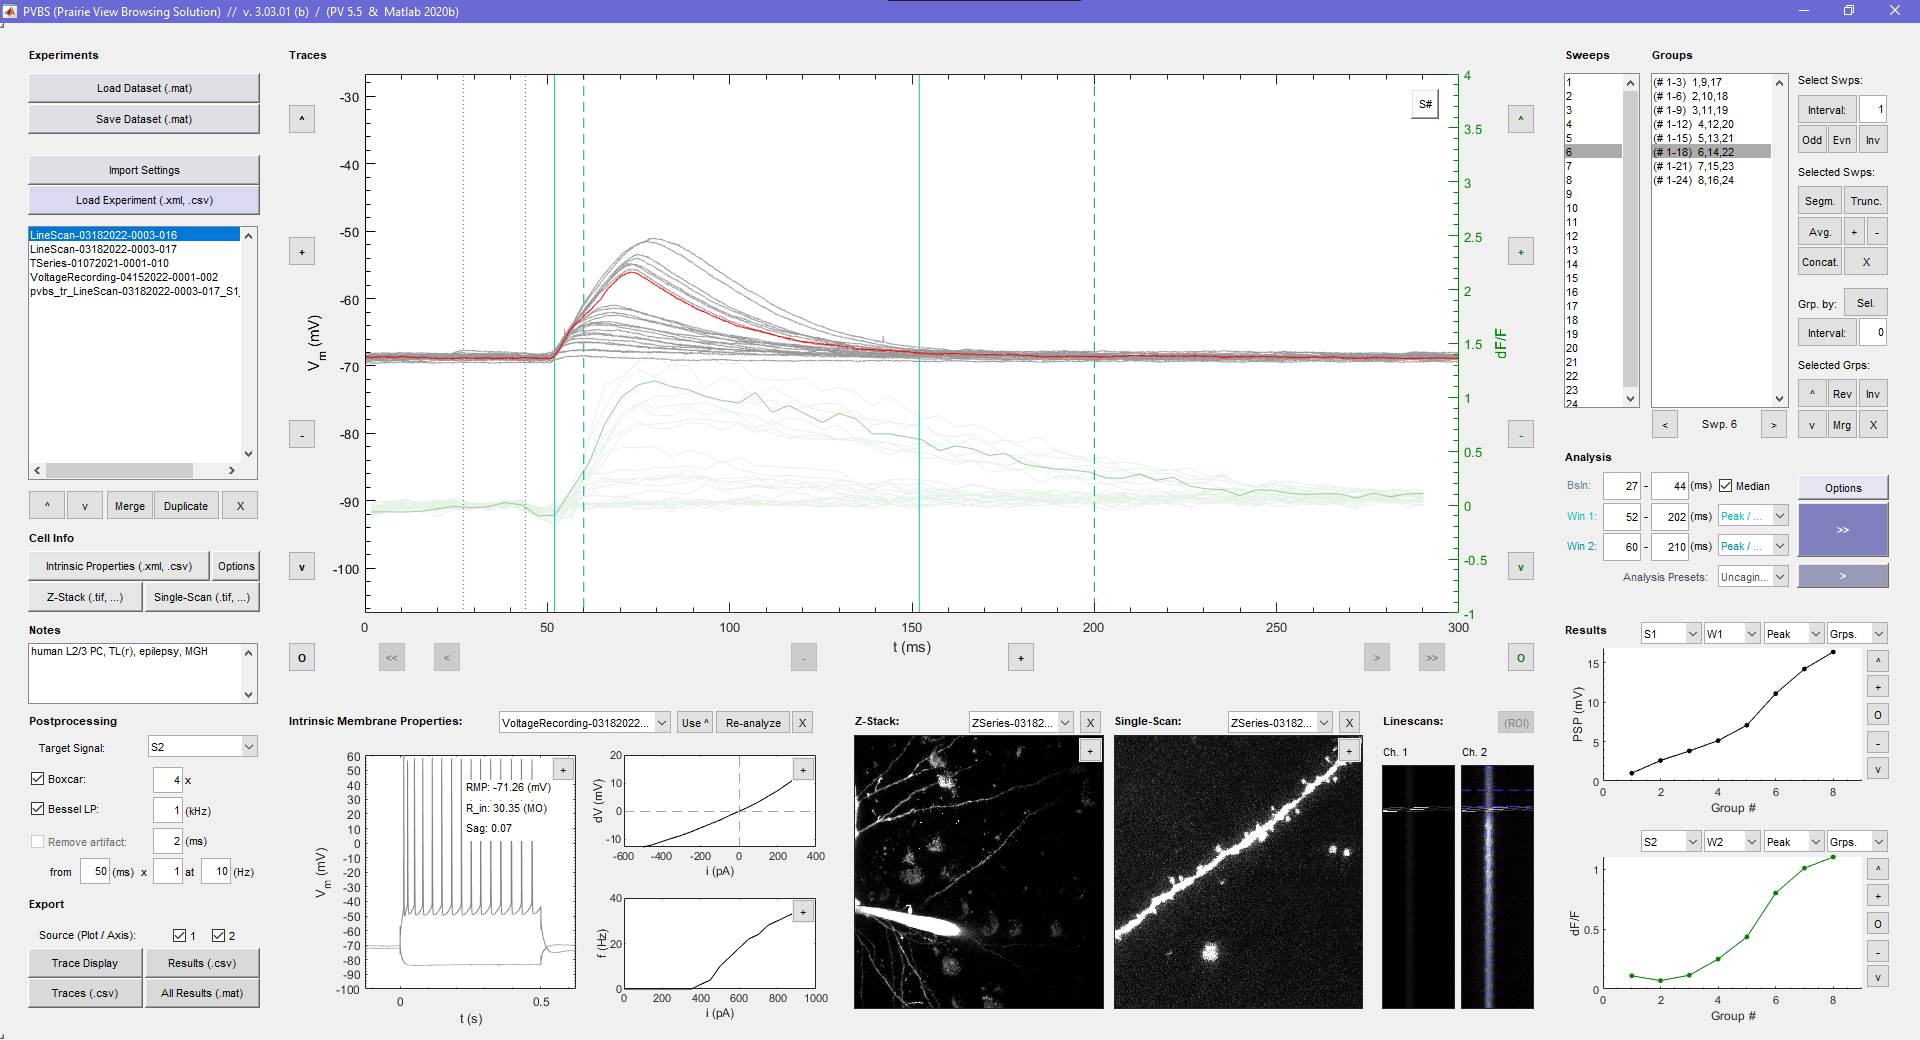Screen dimensions: 1920x1040
Task: Click the Trace Display export button
Action: pos(85,963)
